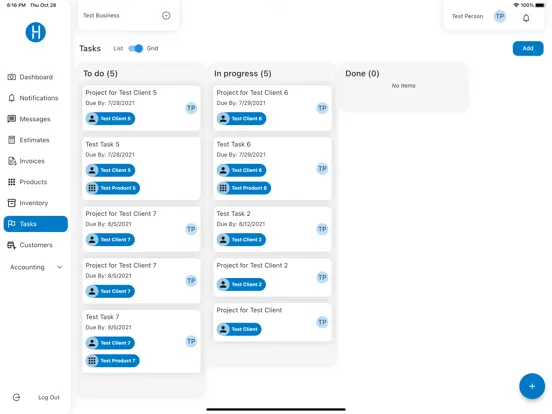Click the To do (5) column header
This screenshot has height=414, width=552.
(x=101, y=74)
